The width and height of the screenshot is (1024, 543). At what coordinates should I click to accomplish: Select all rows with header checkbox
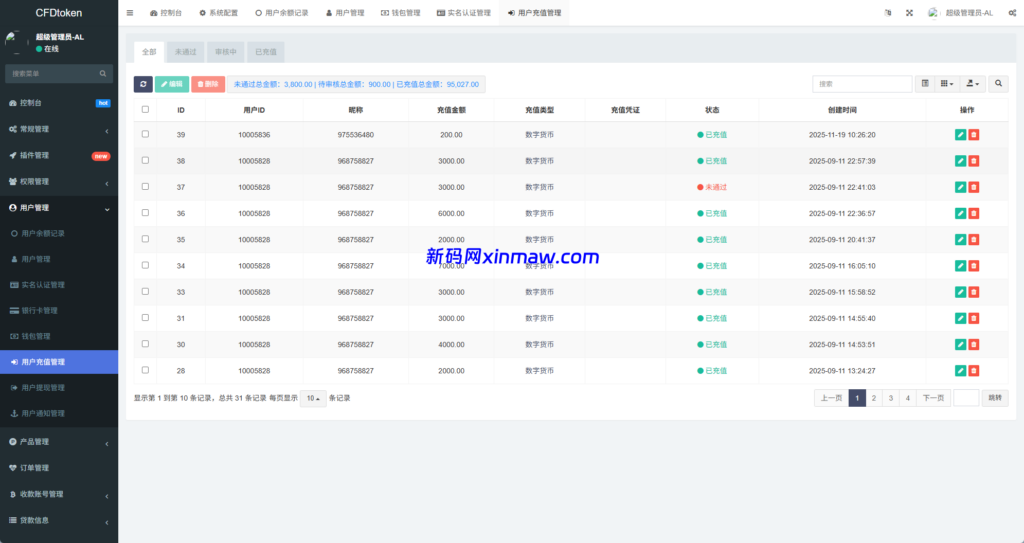(x=145, y=109)
